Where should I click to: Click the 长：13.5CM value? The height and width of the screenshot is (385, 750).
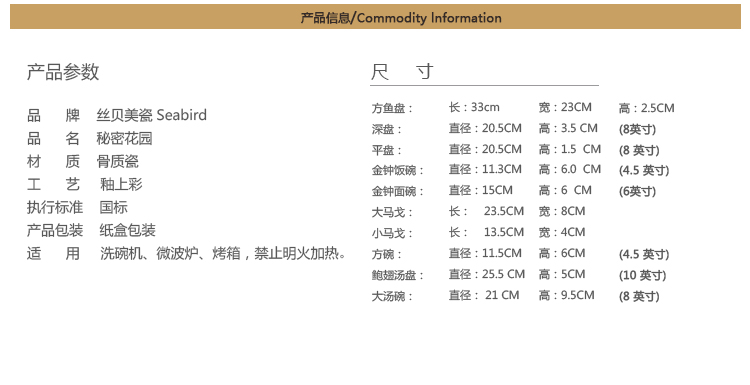[486, 233]
